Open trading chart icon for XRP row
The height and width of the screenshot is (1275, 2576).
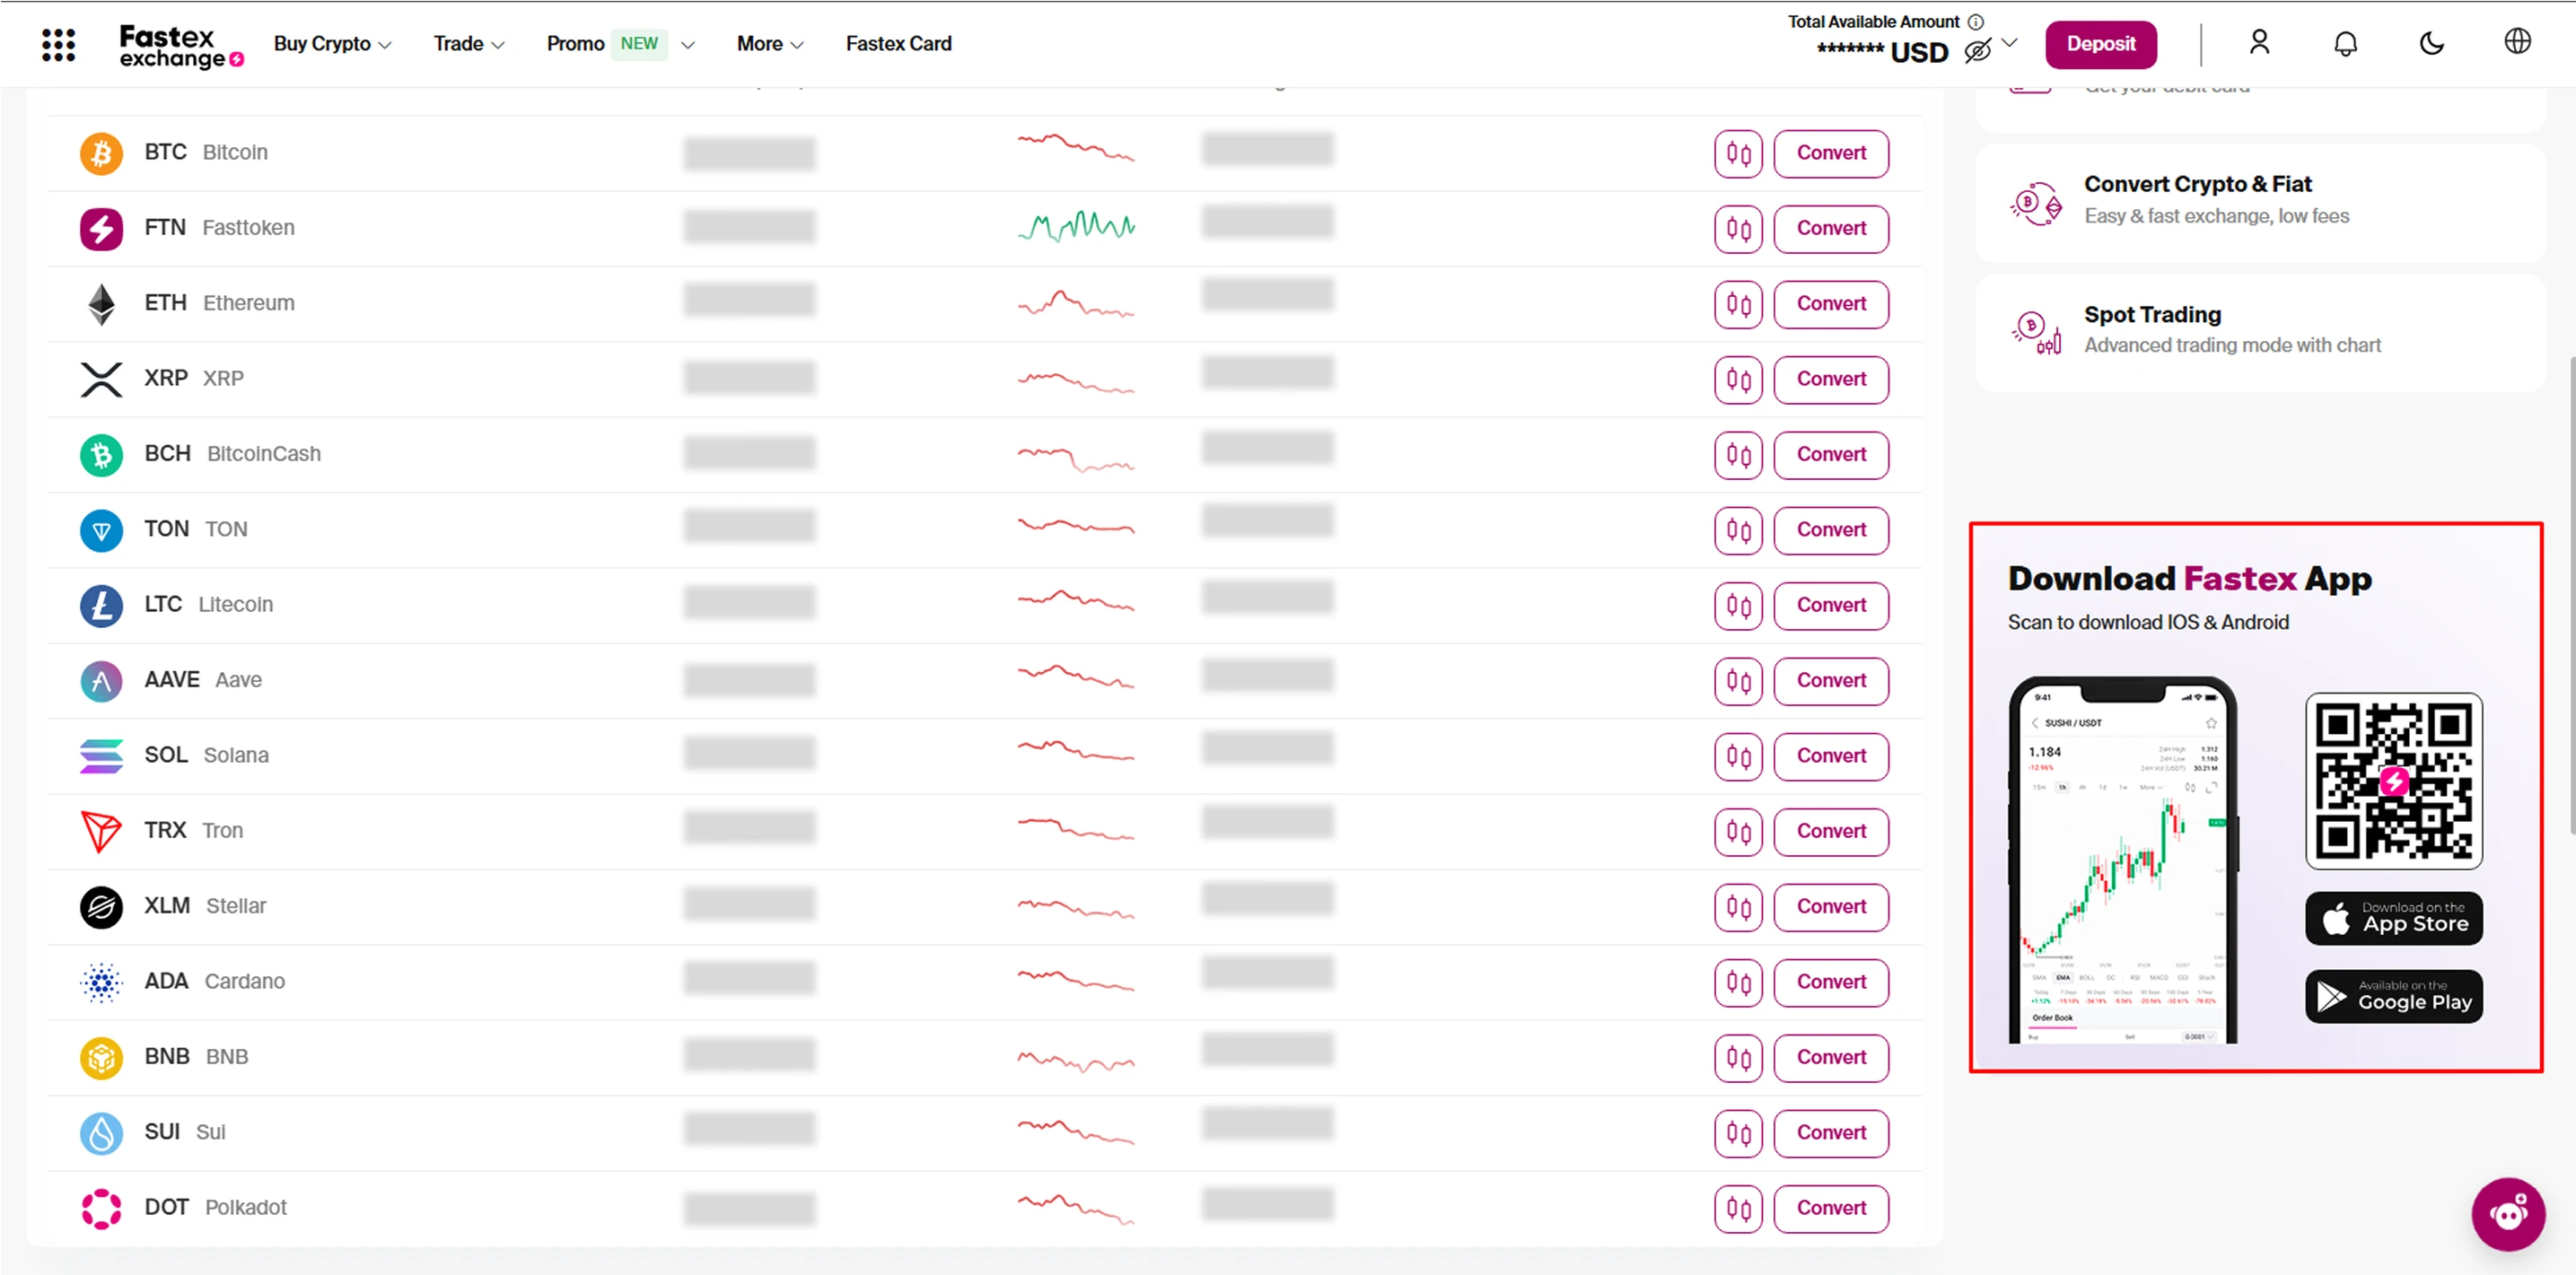[1738, 380]
